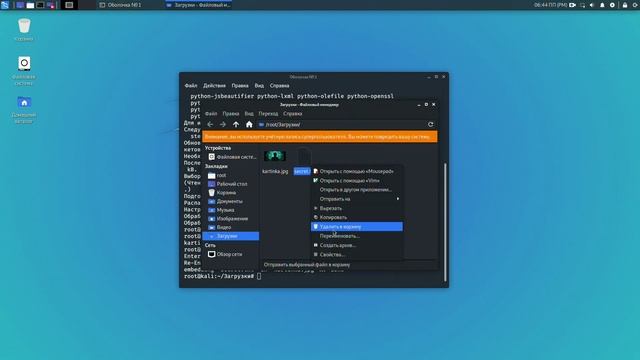This screenshot has height=360, width=640.
Task: Choose Копировать in the context menu
Action: (357, 217)
